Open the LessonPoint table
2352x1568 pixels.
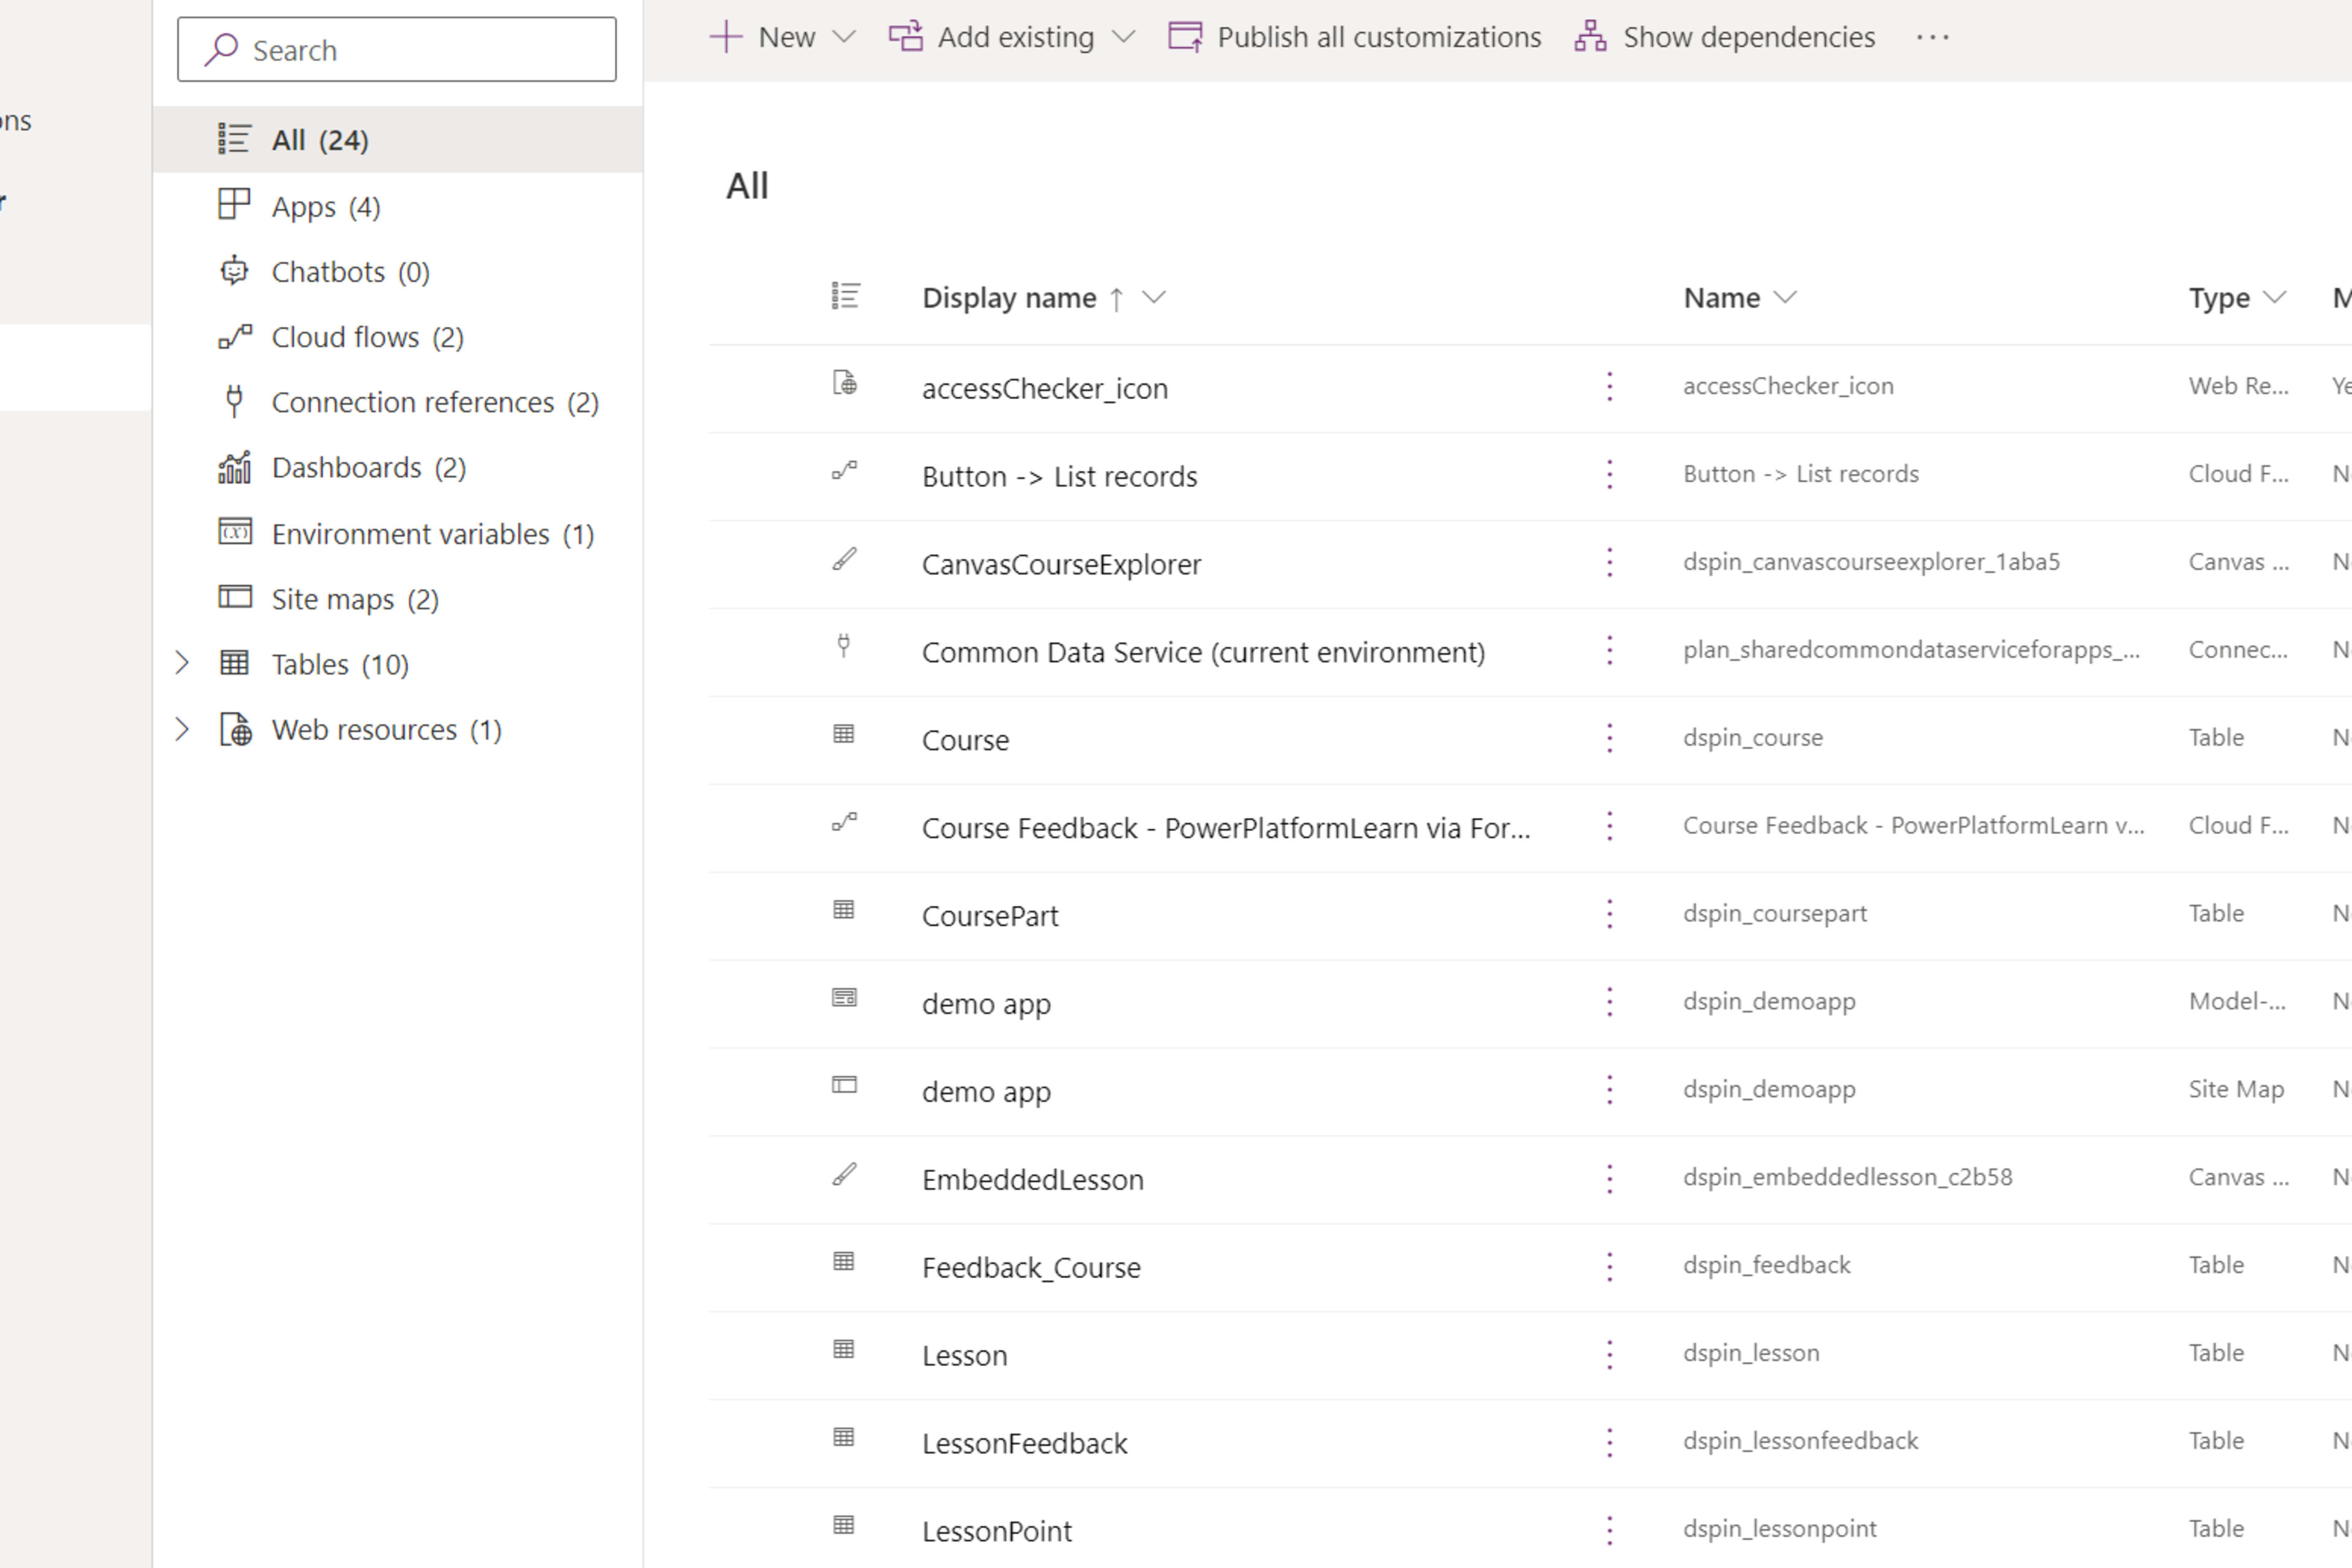point(997,1532)
